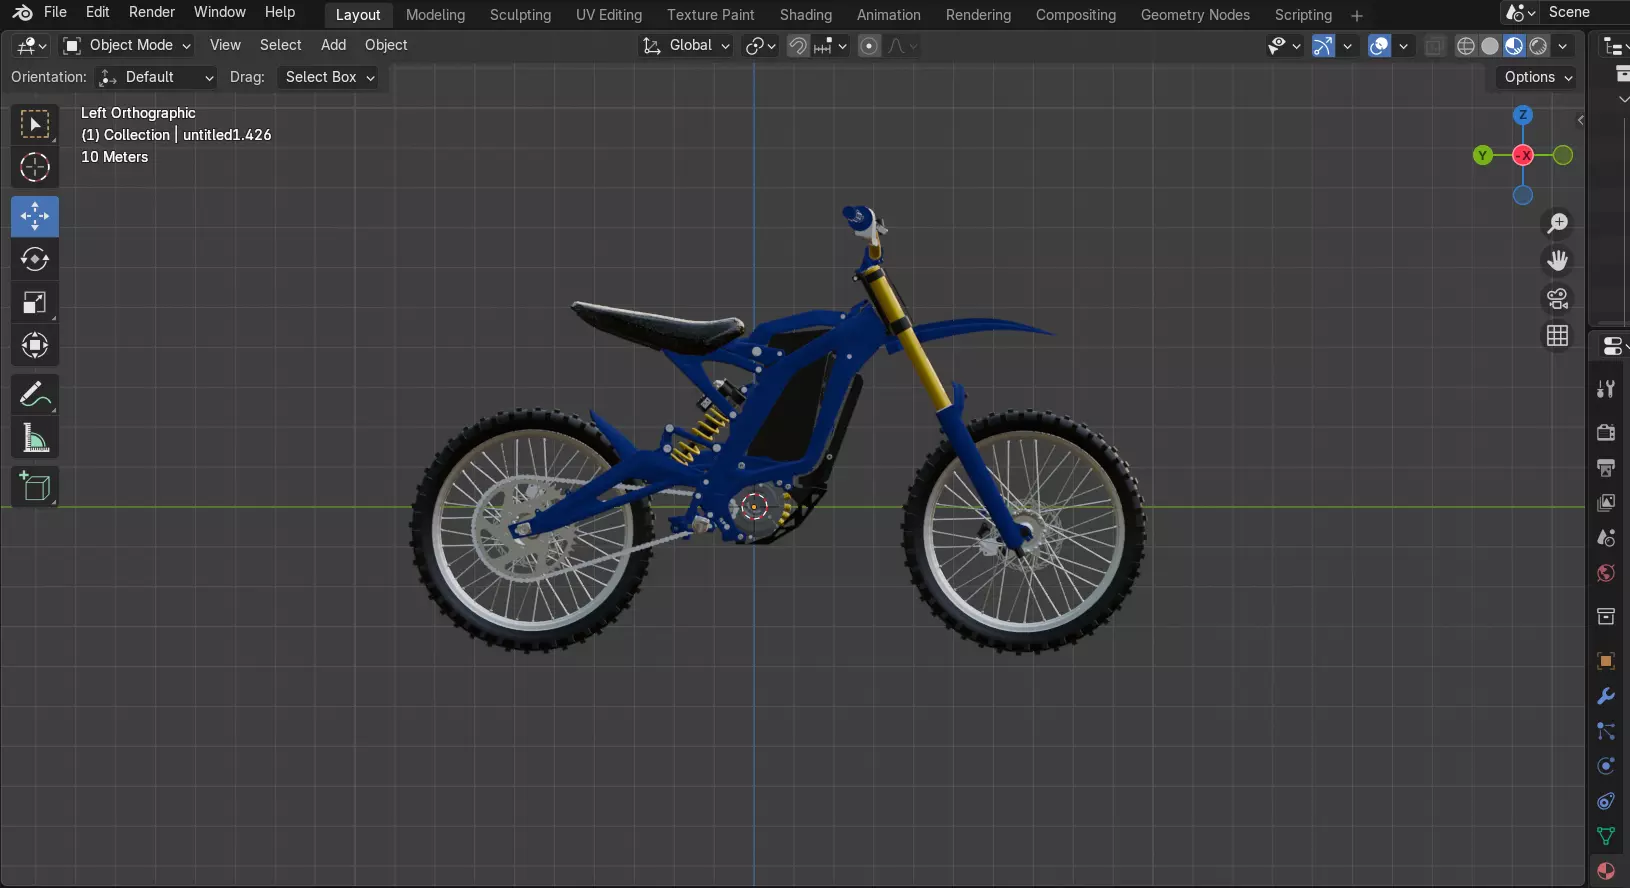
Task: Open the Modifiers wrench tab
Action: pos(1606,696)
